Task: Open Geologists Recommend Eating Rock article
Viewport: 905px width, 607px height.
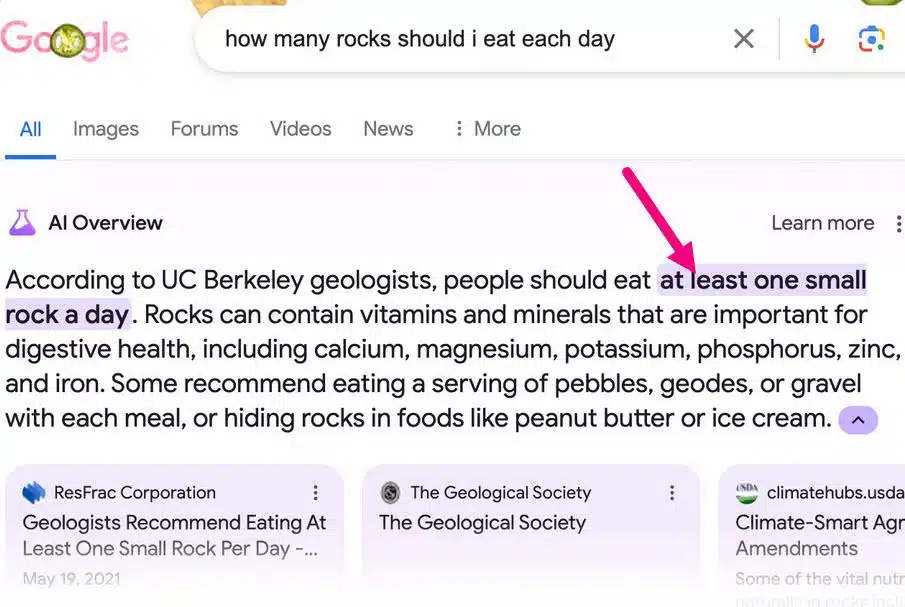Action: (174, 535)
